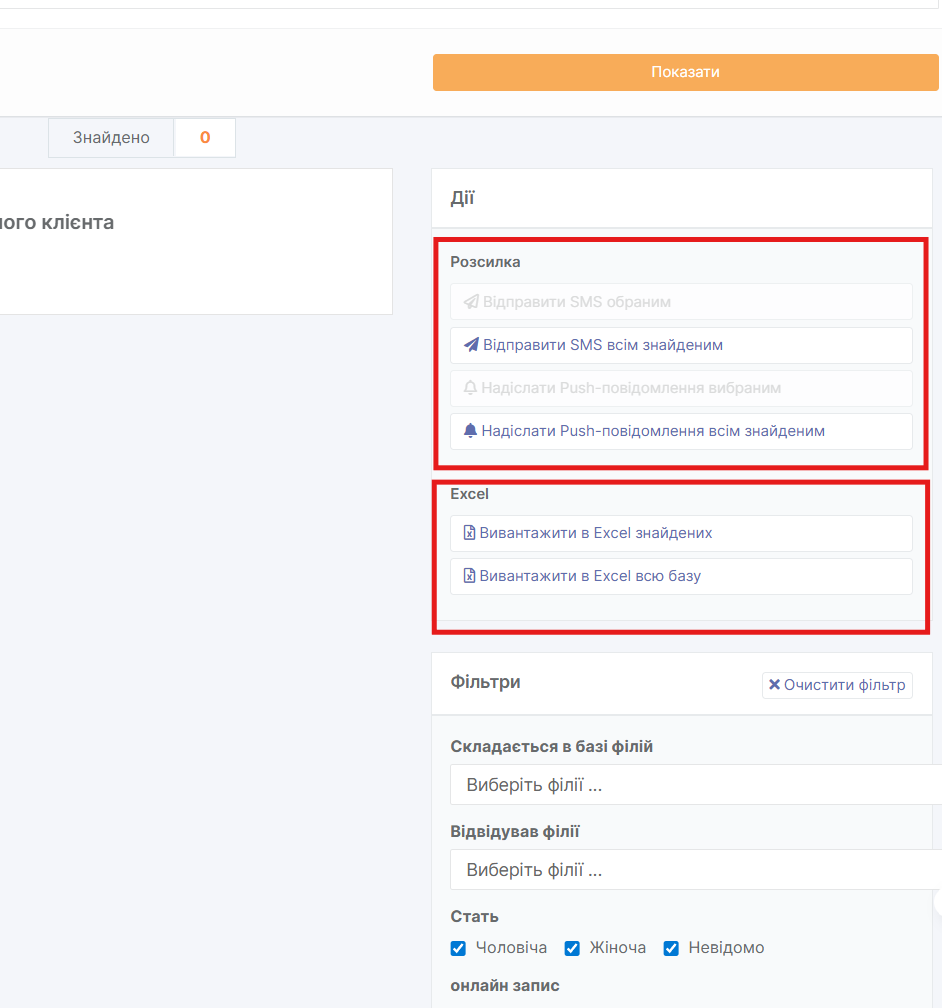
Task: Open the Відвідував філії branch selector
Action: click(x=694, y=870)
